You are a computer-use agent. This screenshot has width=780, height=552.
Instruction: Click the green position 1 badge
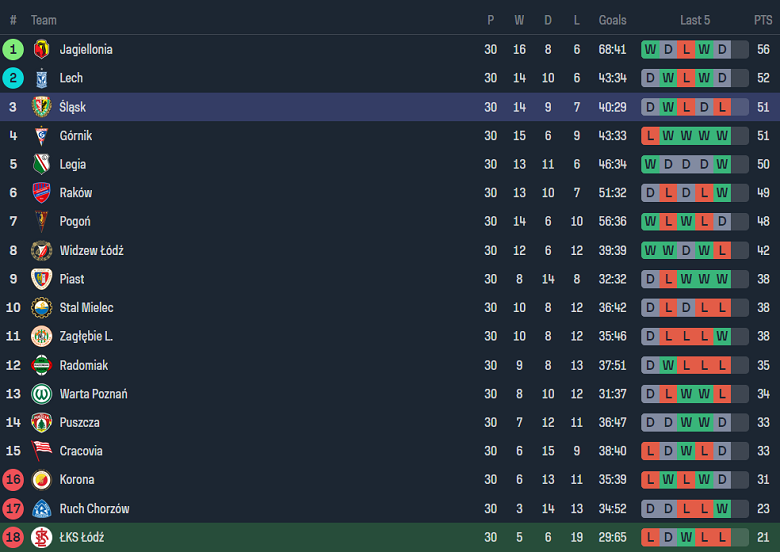click(x=13, y=49)
